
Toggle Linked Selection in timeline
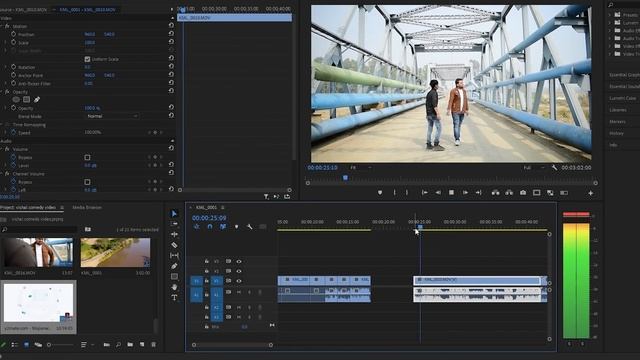click(x=223, y=227)
